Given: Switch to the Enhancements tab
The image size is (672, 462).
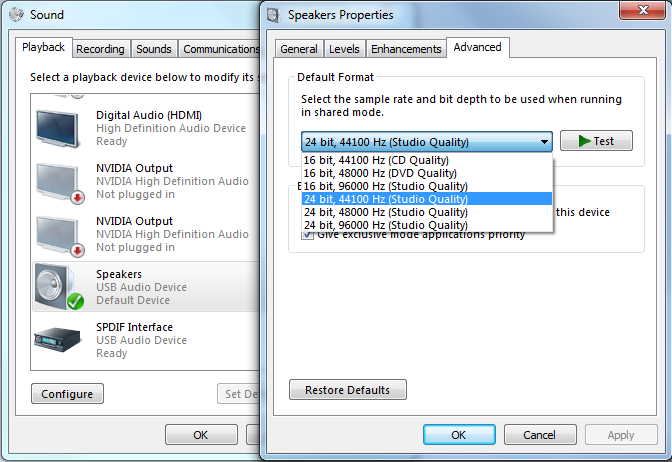Looking at the screenshot, I should click(x=406, y=49).
